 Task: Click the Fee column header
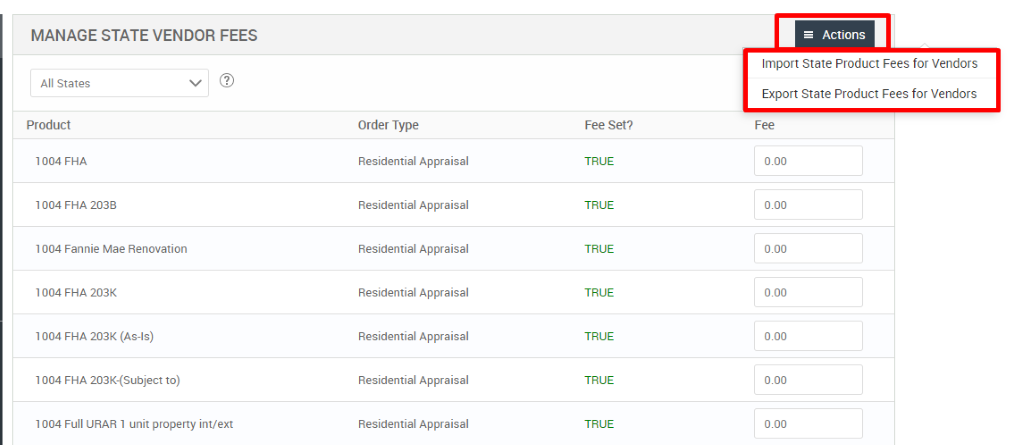pos(764,125)
